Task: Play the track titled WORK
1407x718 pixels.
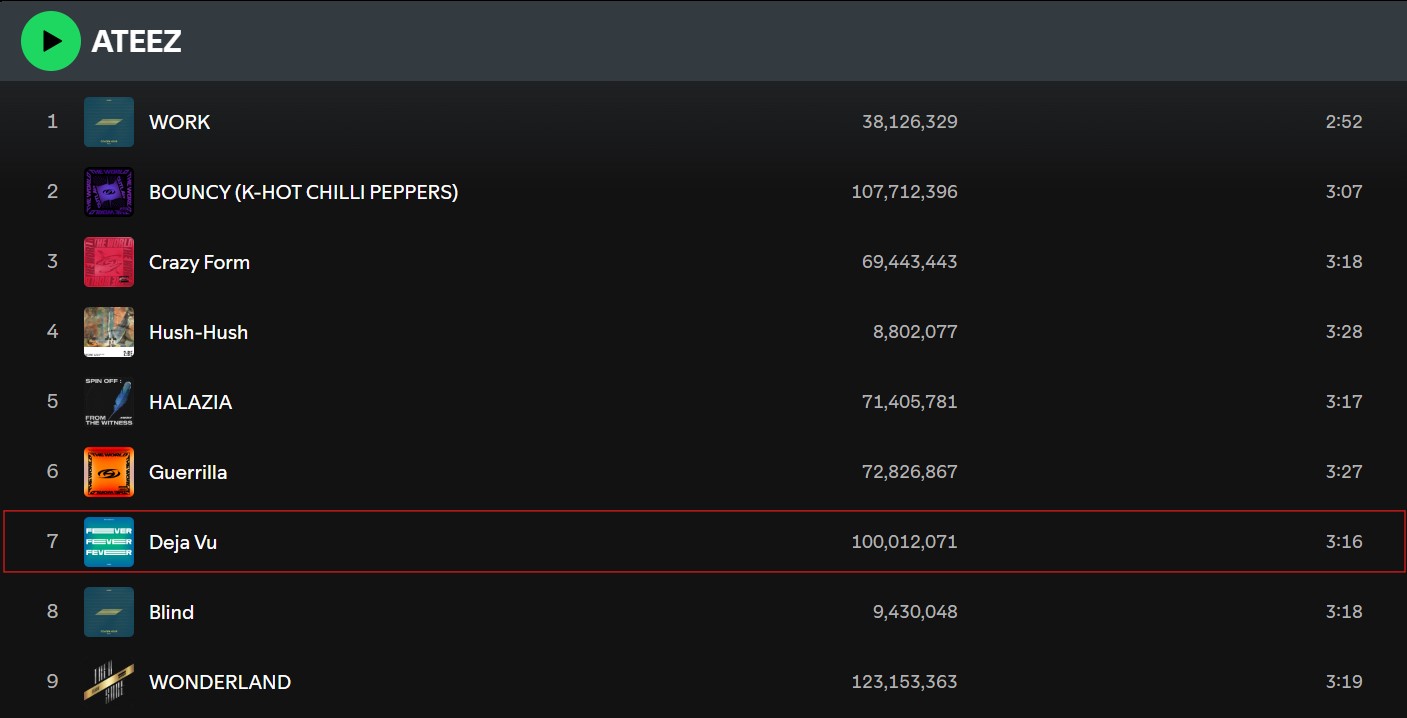Action: point(179,122)
